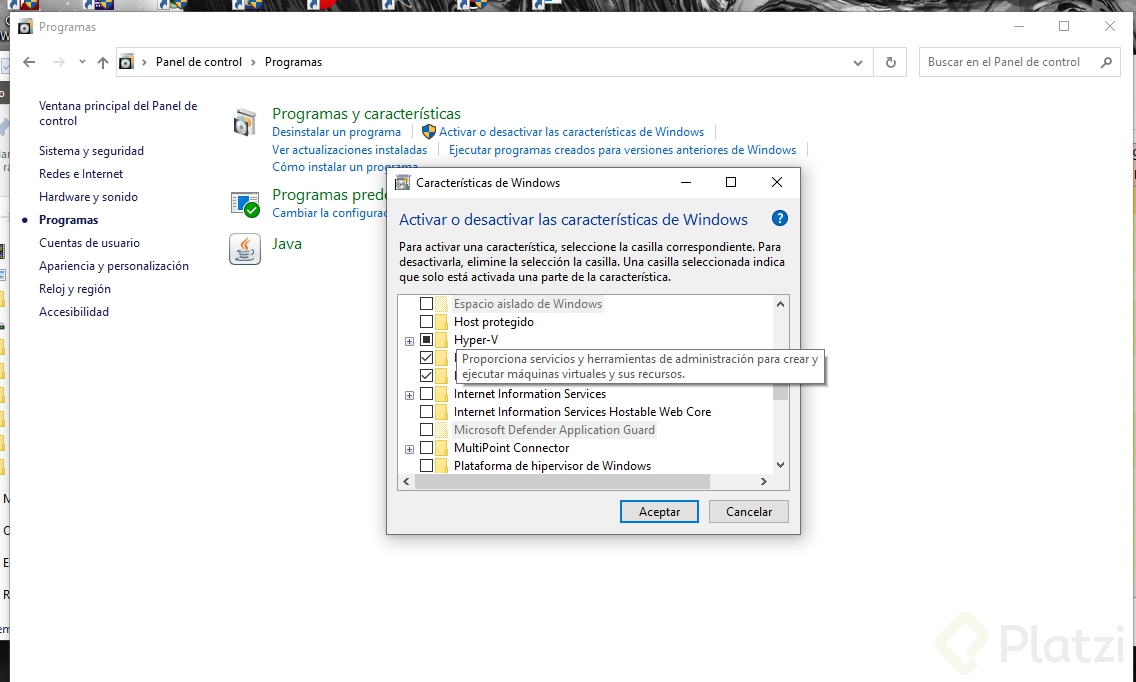Screen dimensions: 1136x682
Task: Check the Internet Information Services checkbox
Action: pos(426,394)
